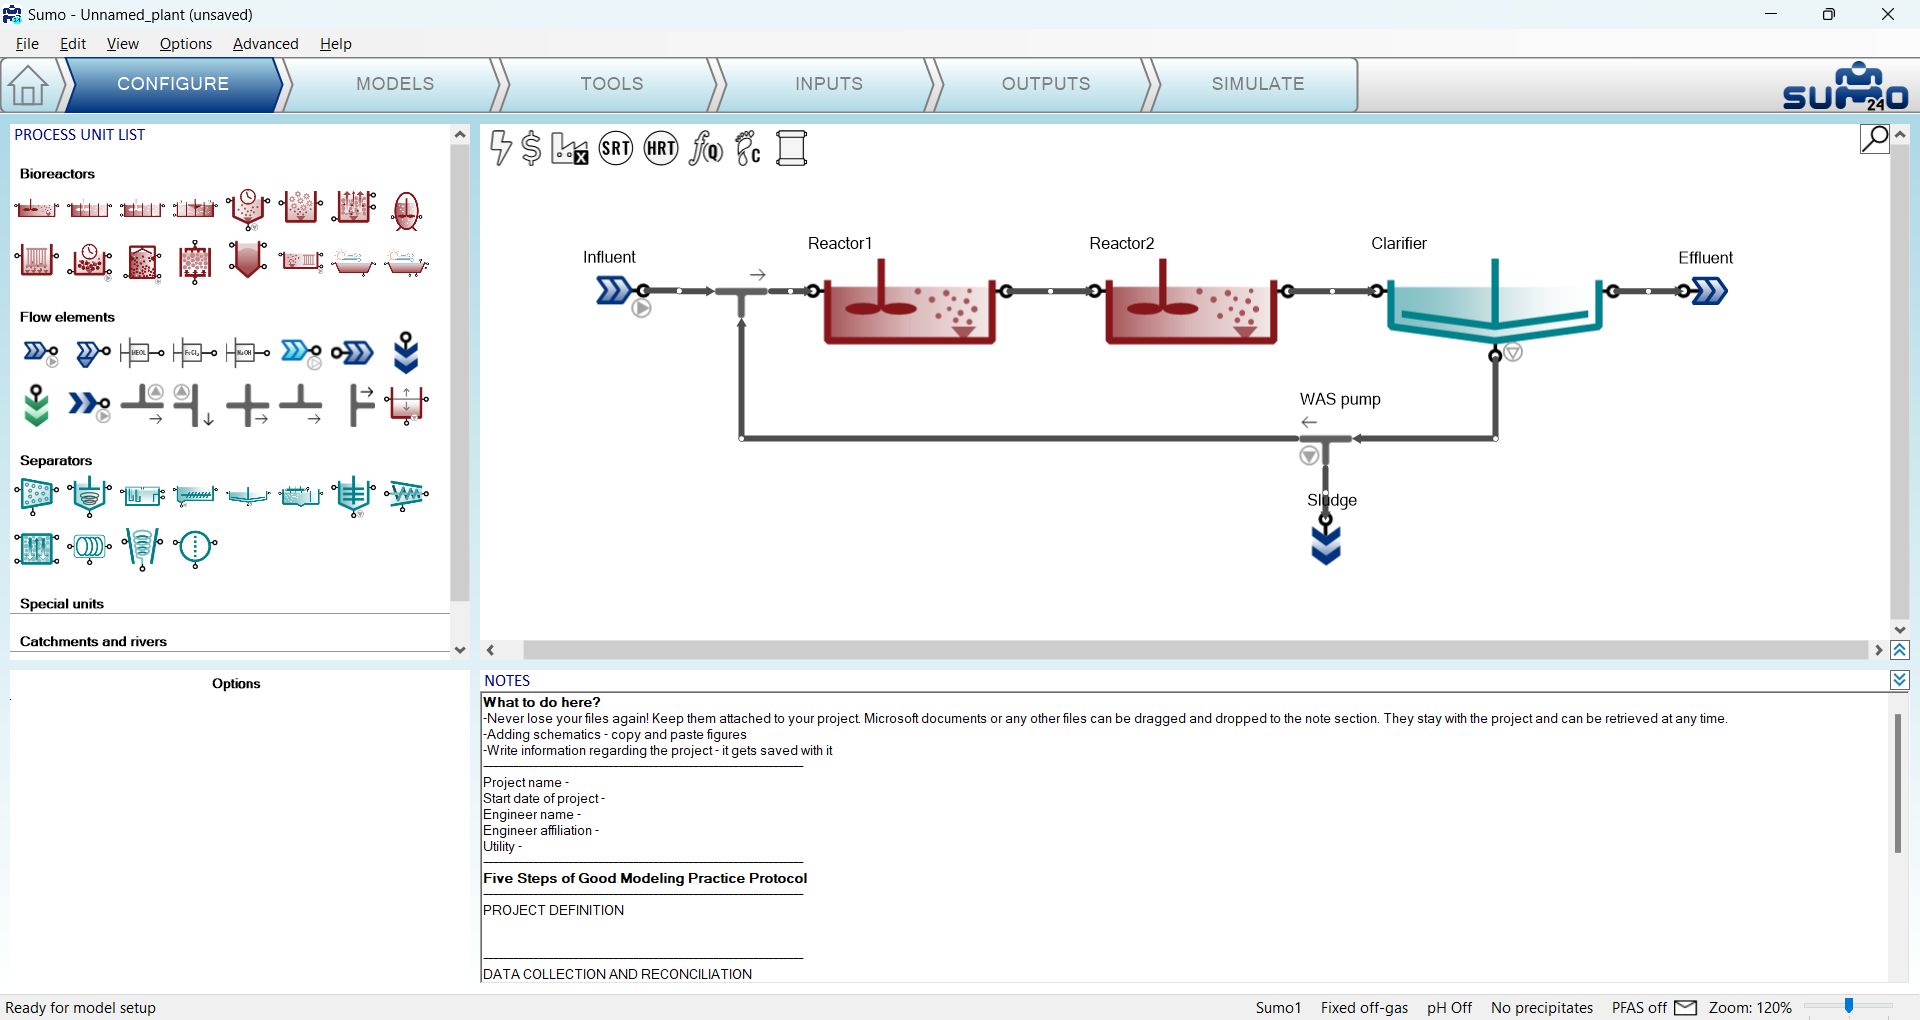Select the green downward chevron flow element

37,406
